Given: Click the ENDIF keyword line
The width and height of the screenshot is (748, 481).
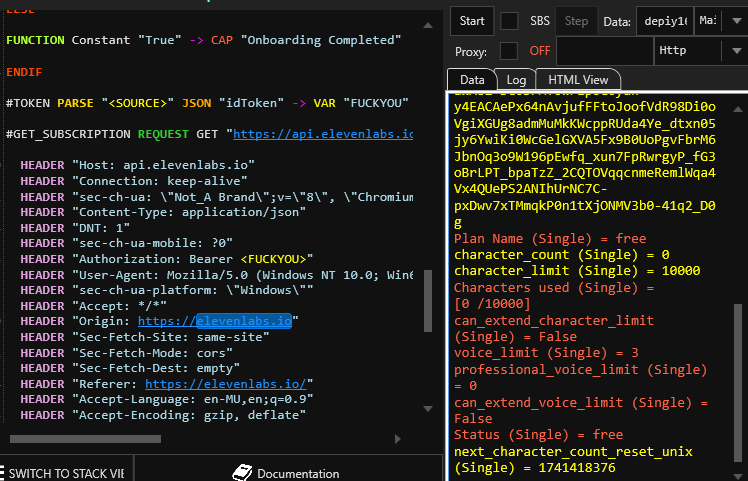Looking at the screenshot, I should [x=24, y=72].
